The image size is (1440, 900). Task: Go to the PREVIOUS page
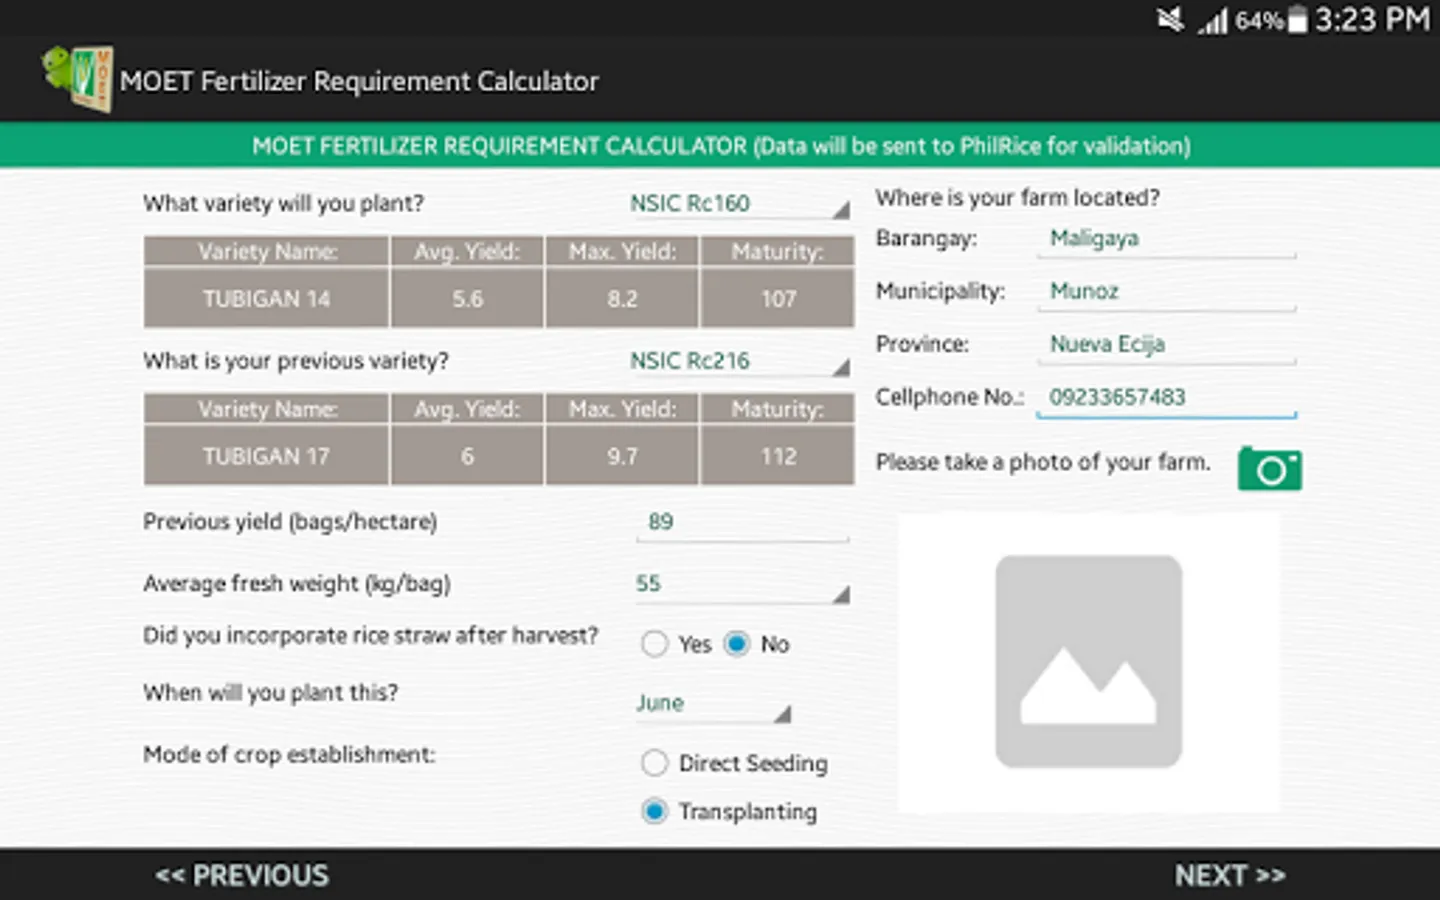tap(241, 875)
